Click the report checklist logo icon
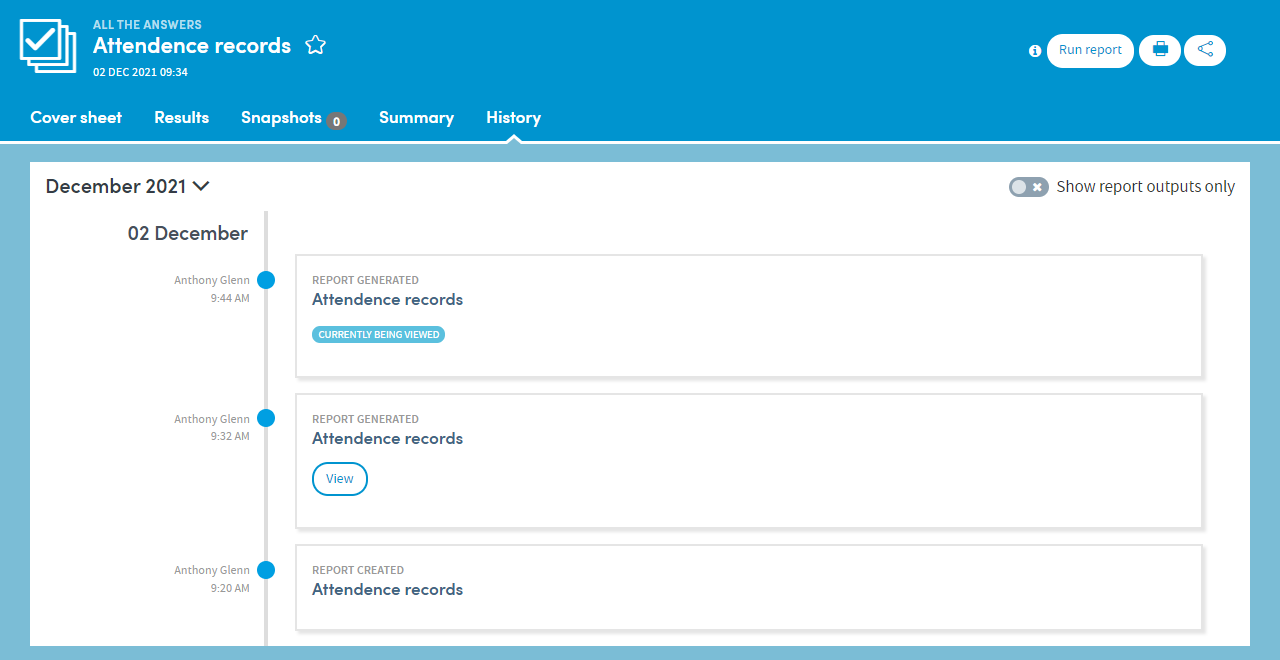Screen dimensions: 1280x660 coord(48,46)
